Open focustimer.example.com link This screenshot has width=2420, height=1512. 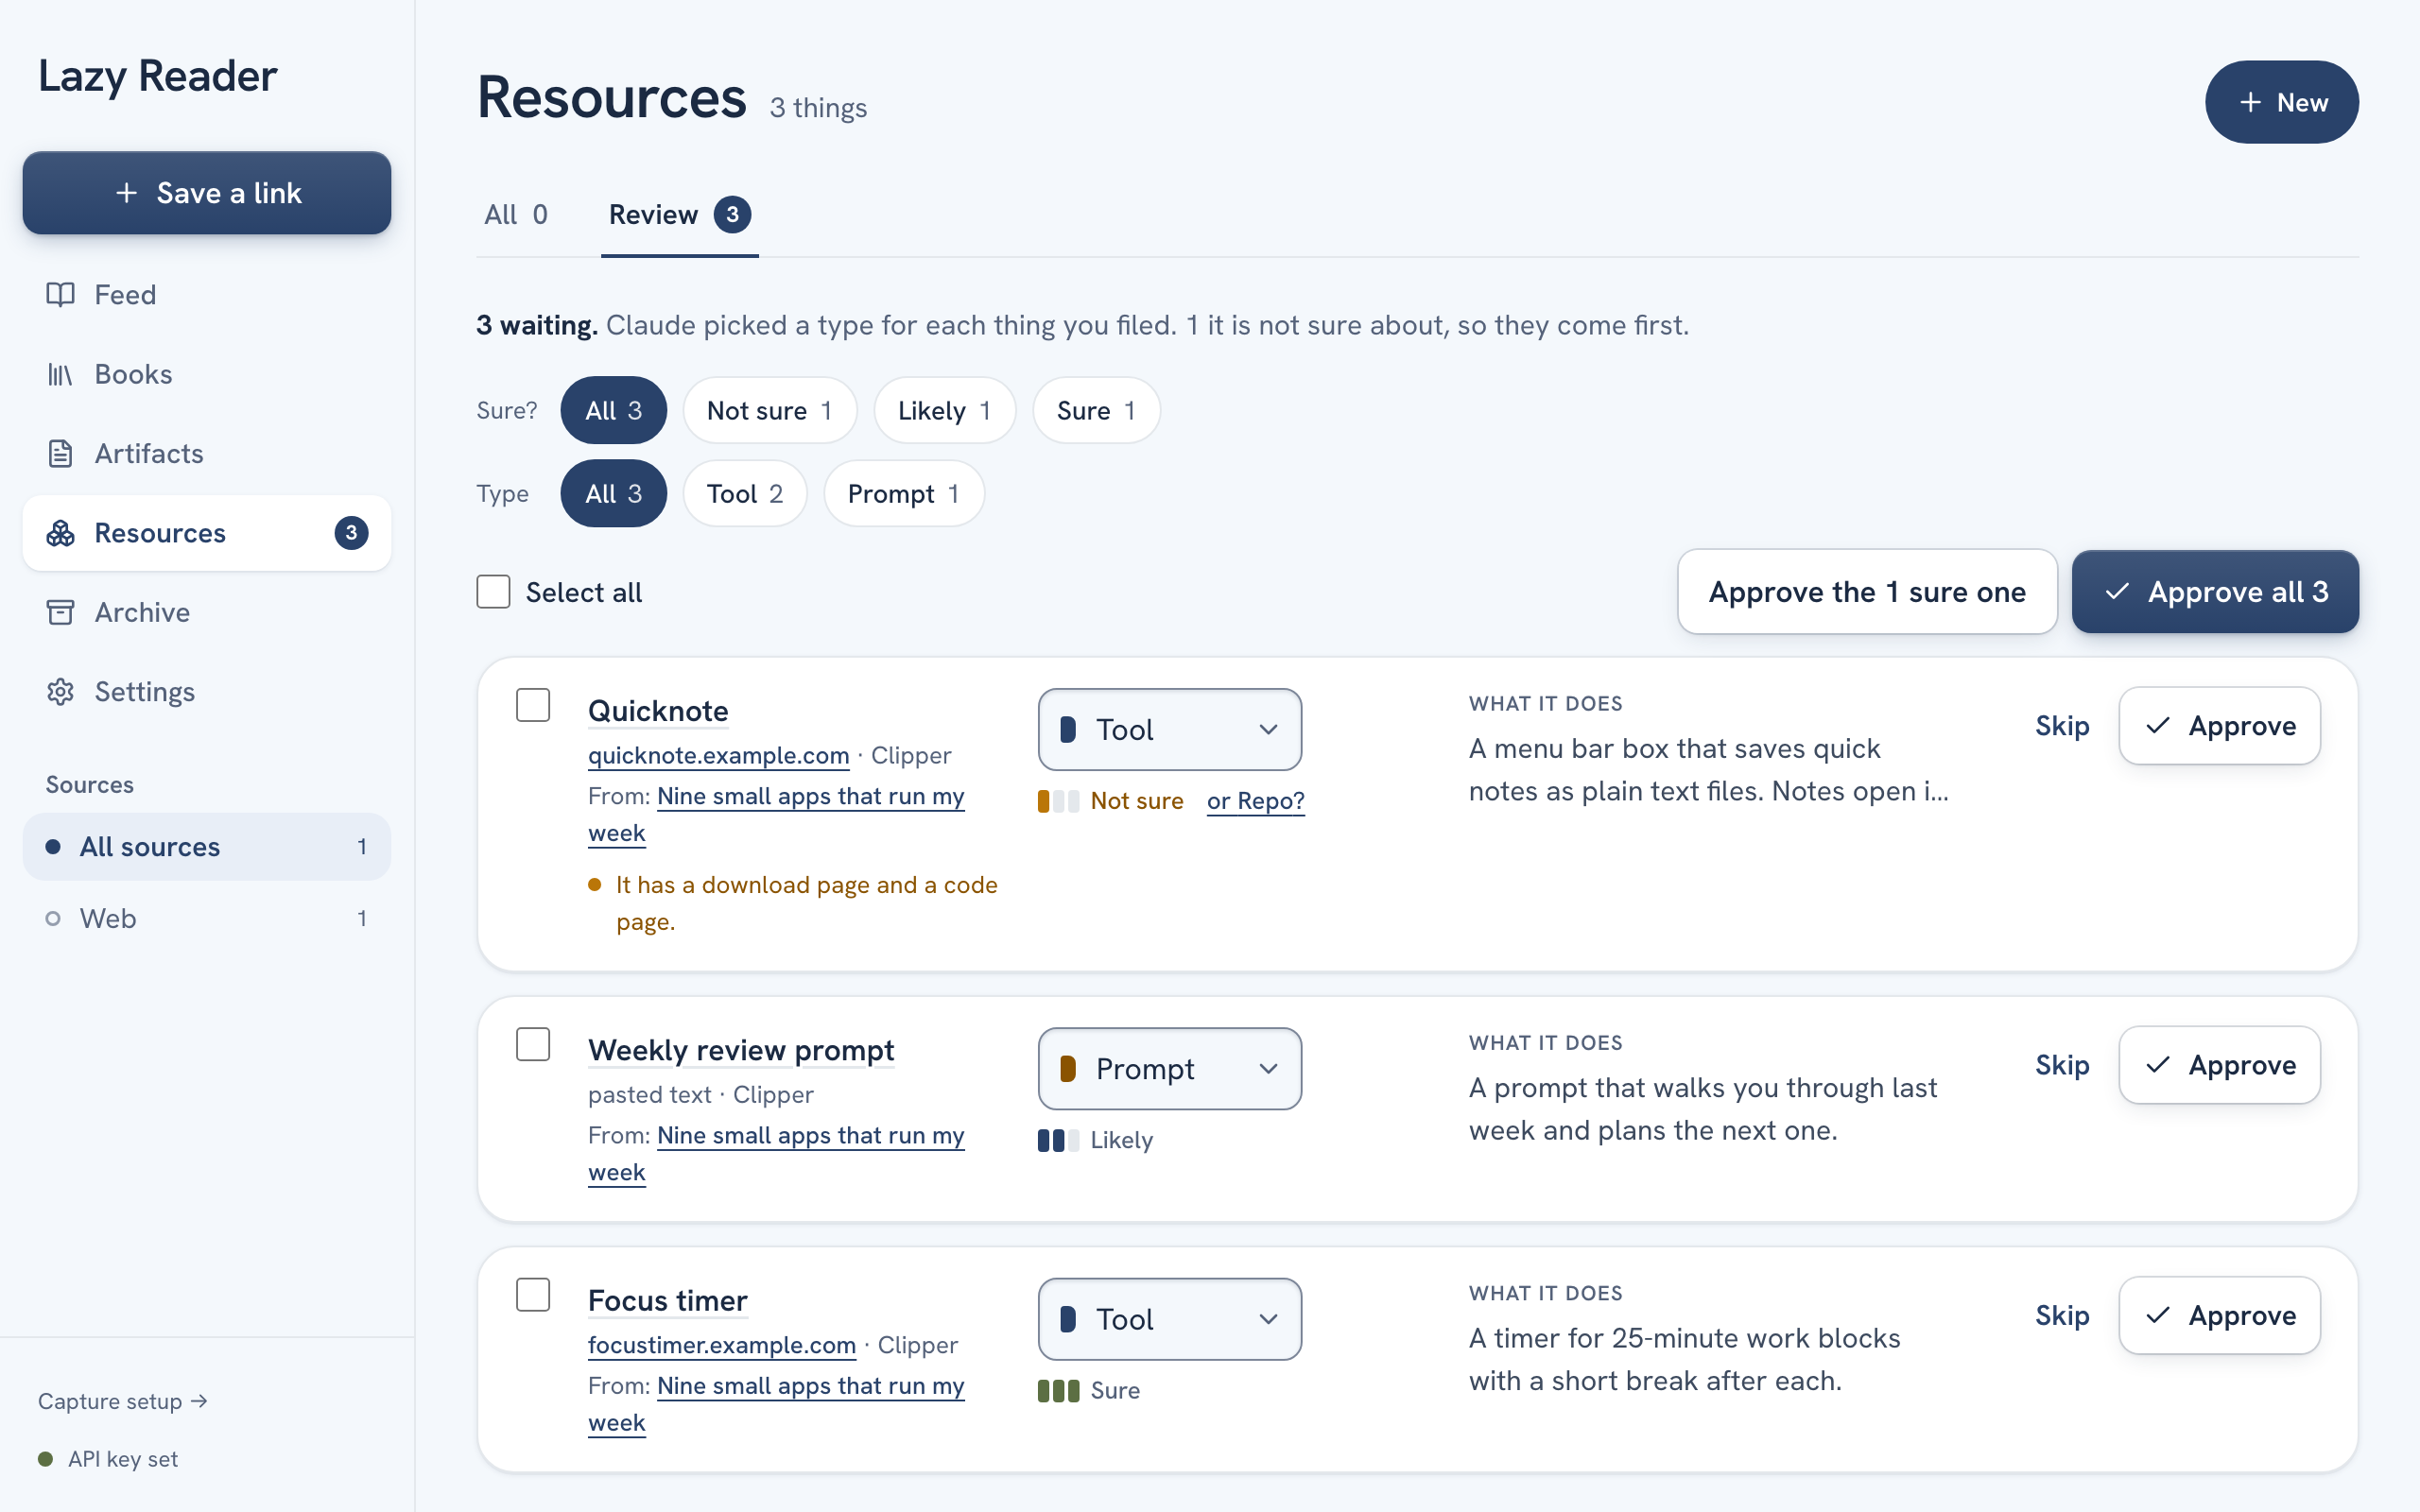(722, 1345)
